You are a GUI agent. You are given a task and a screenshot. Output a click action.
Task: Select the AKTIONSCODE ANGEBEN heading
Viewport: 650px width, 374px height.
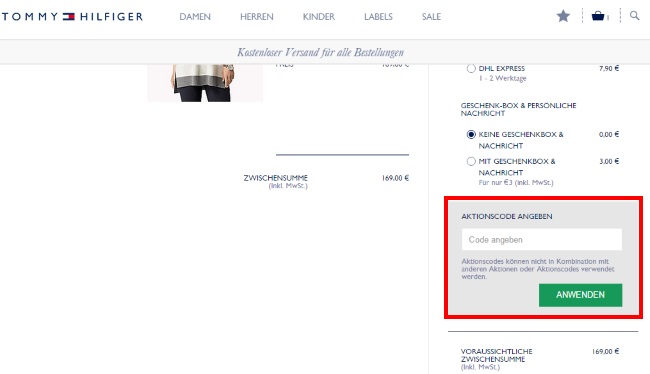point(507,216)
